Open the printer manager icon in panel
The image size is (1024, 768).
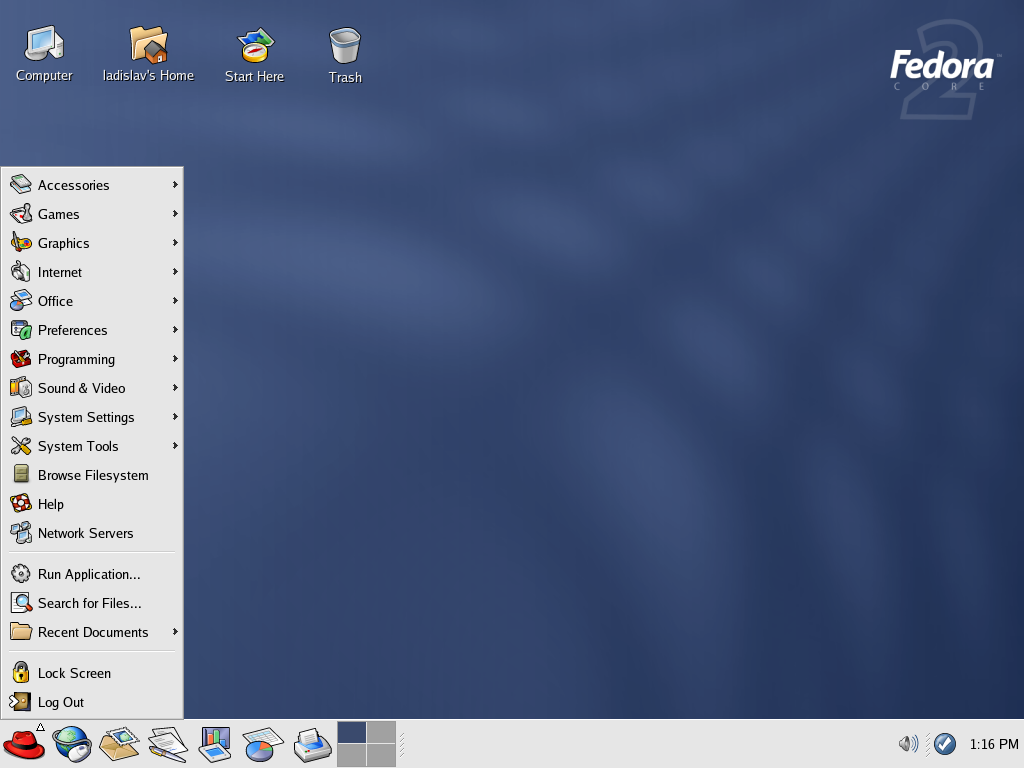[x=312, y=744]
